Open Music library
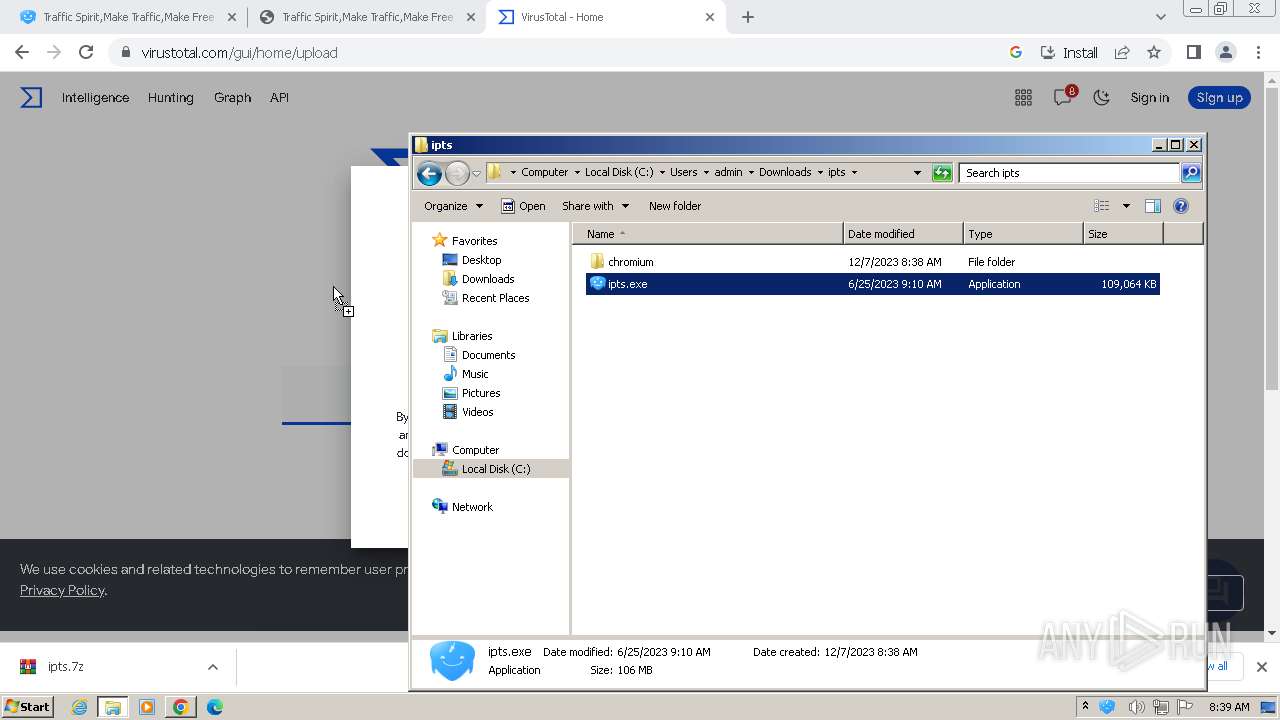This screenshot has width=1280, height=720. pos(475,374)
